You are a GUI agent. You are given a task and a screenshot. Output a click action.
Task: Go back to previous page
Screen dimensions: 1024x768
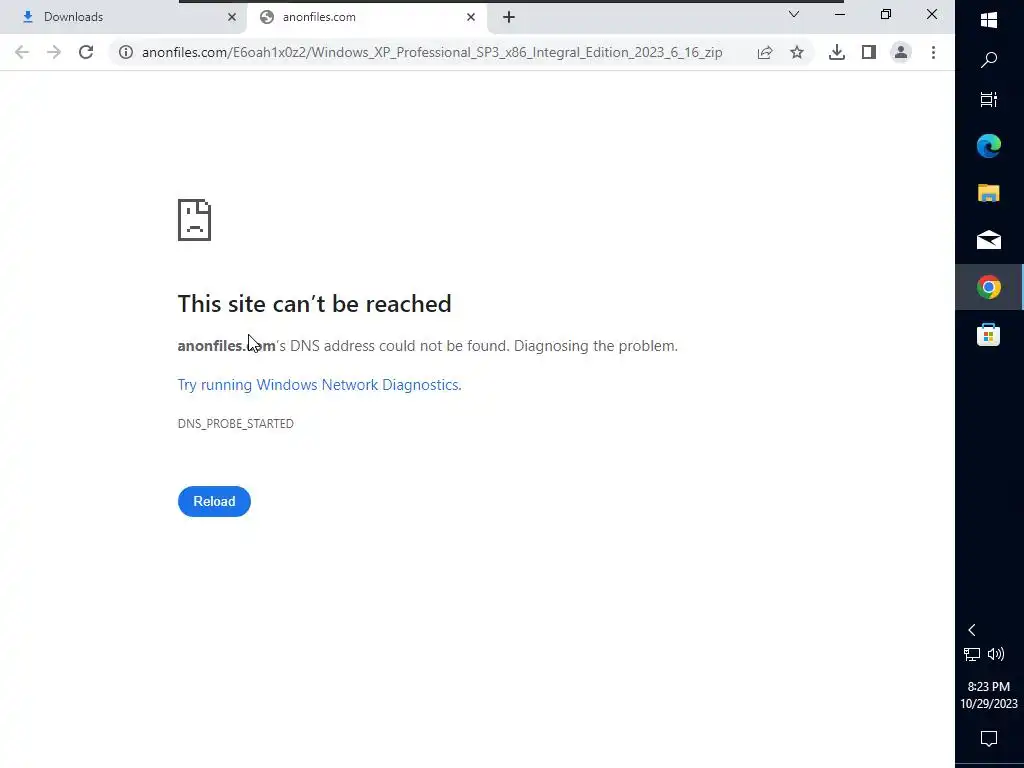click(x=22, y=52)
